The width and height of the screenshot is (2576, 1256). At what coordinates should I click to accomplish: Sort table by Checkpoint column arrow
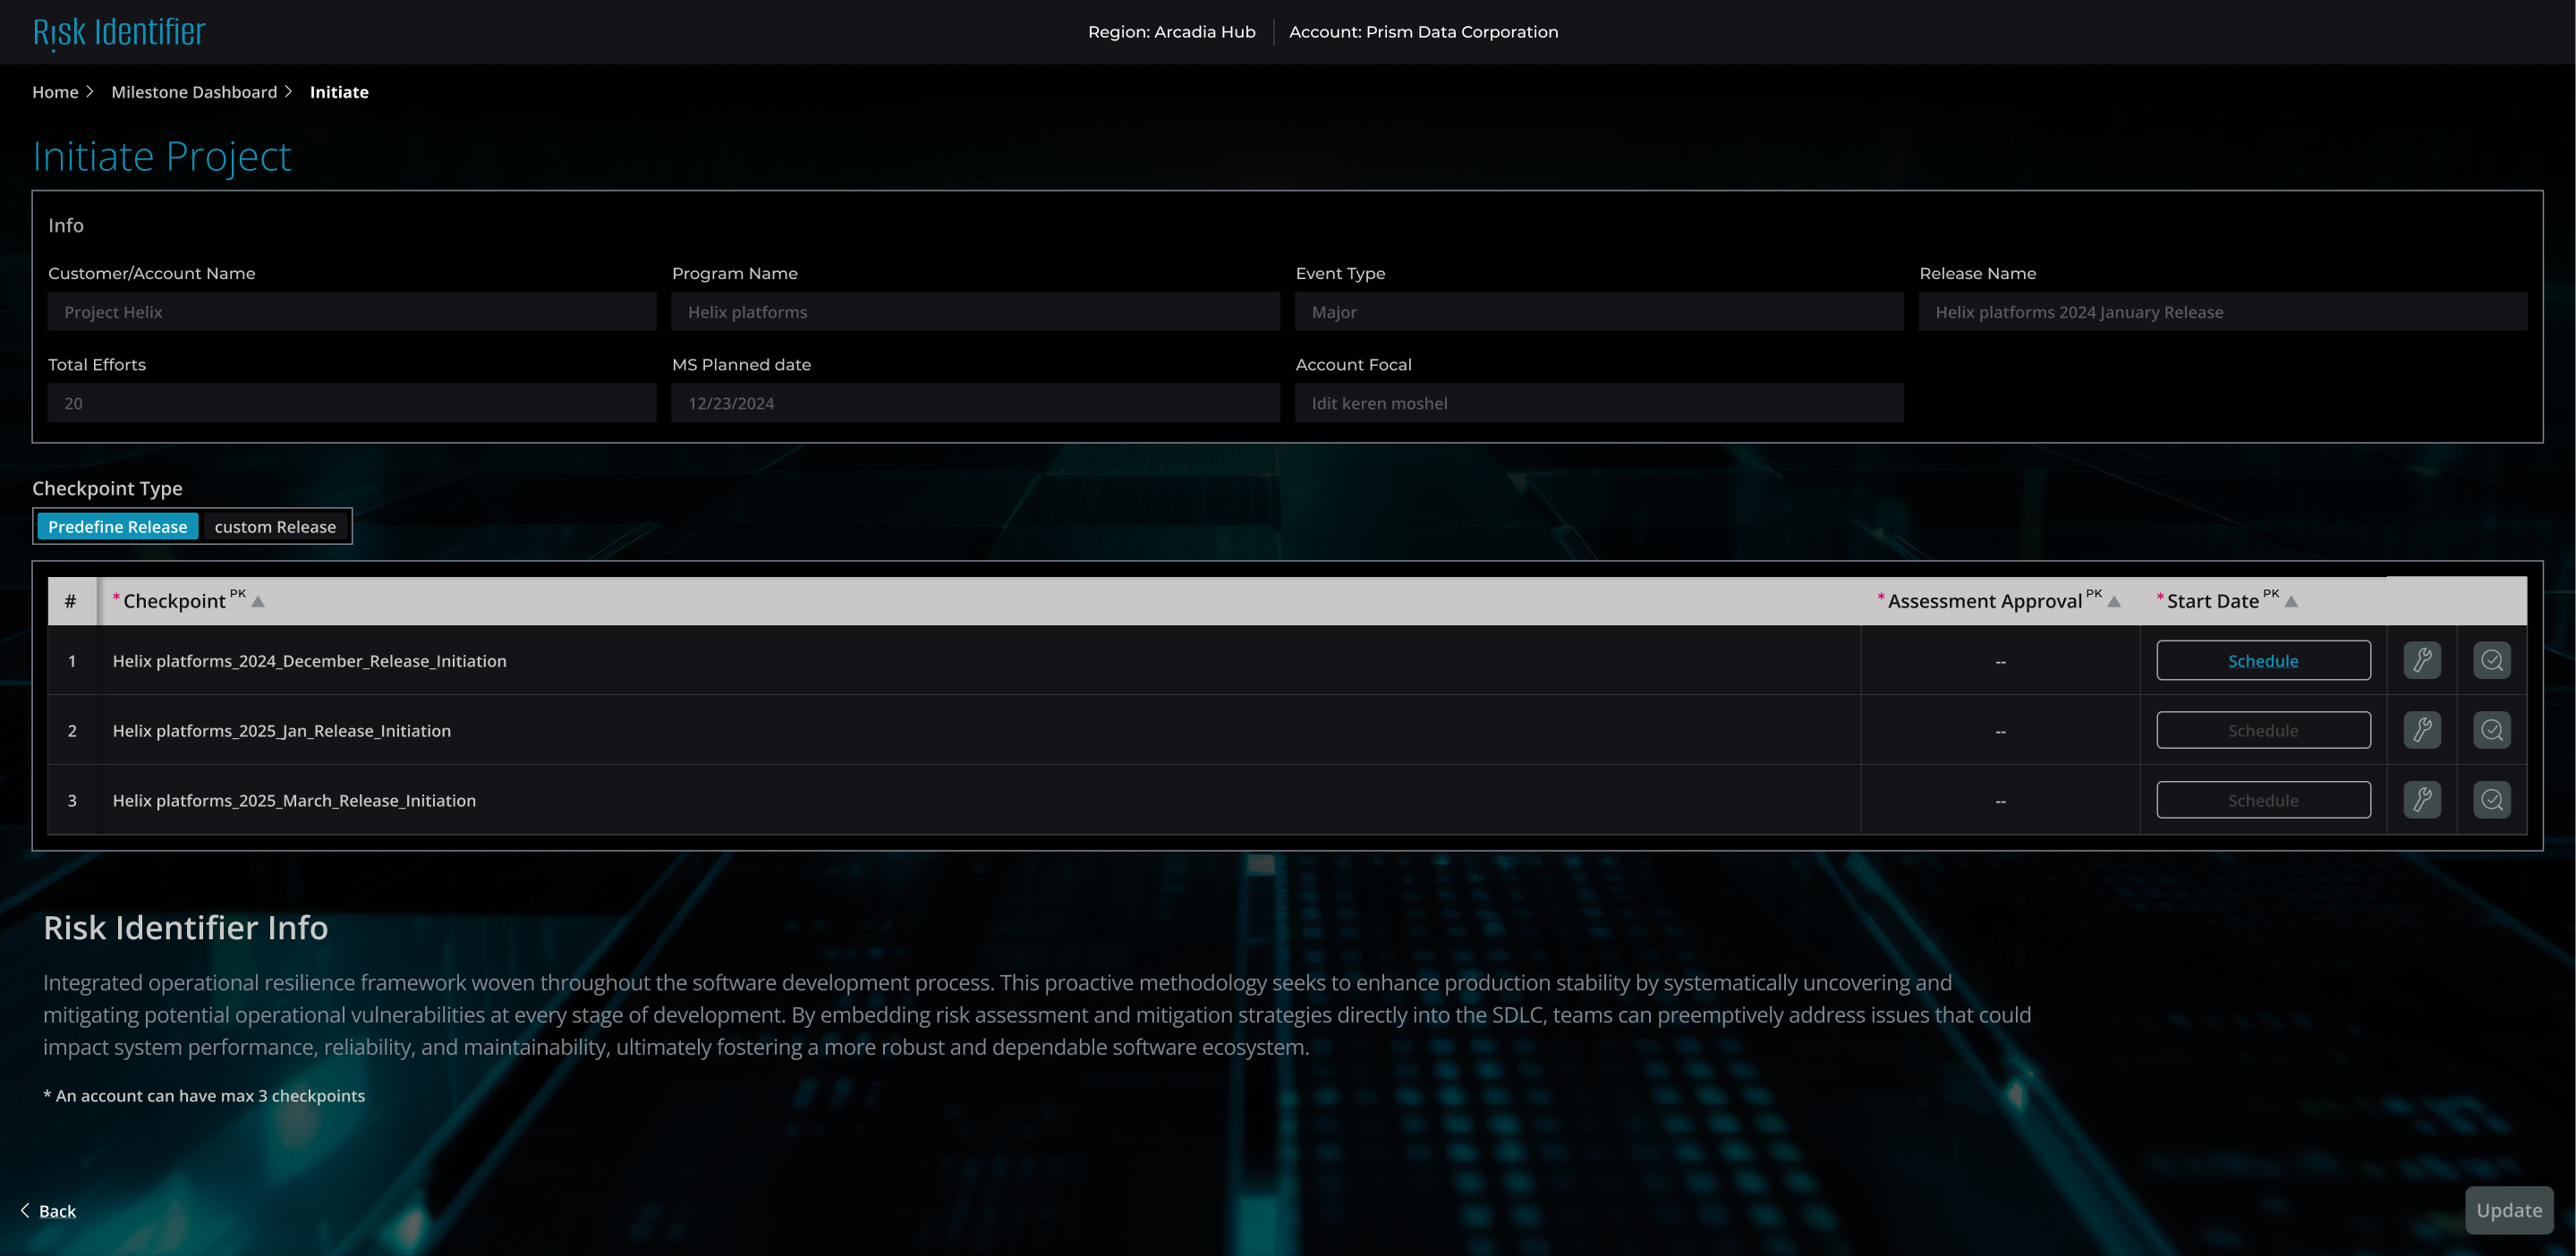click(258, 602)
